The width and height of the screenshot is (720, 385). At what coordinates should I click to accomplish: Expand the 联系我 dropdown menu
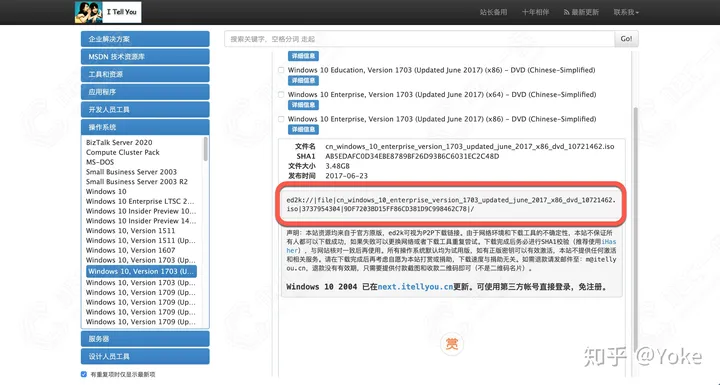626,12
